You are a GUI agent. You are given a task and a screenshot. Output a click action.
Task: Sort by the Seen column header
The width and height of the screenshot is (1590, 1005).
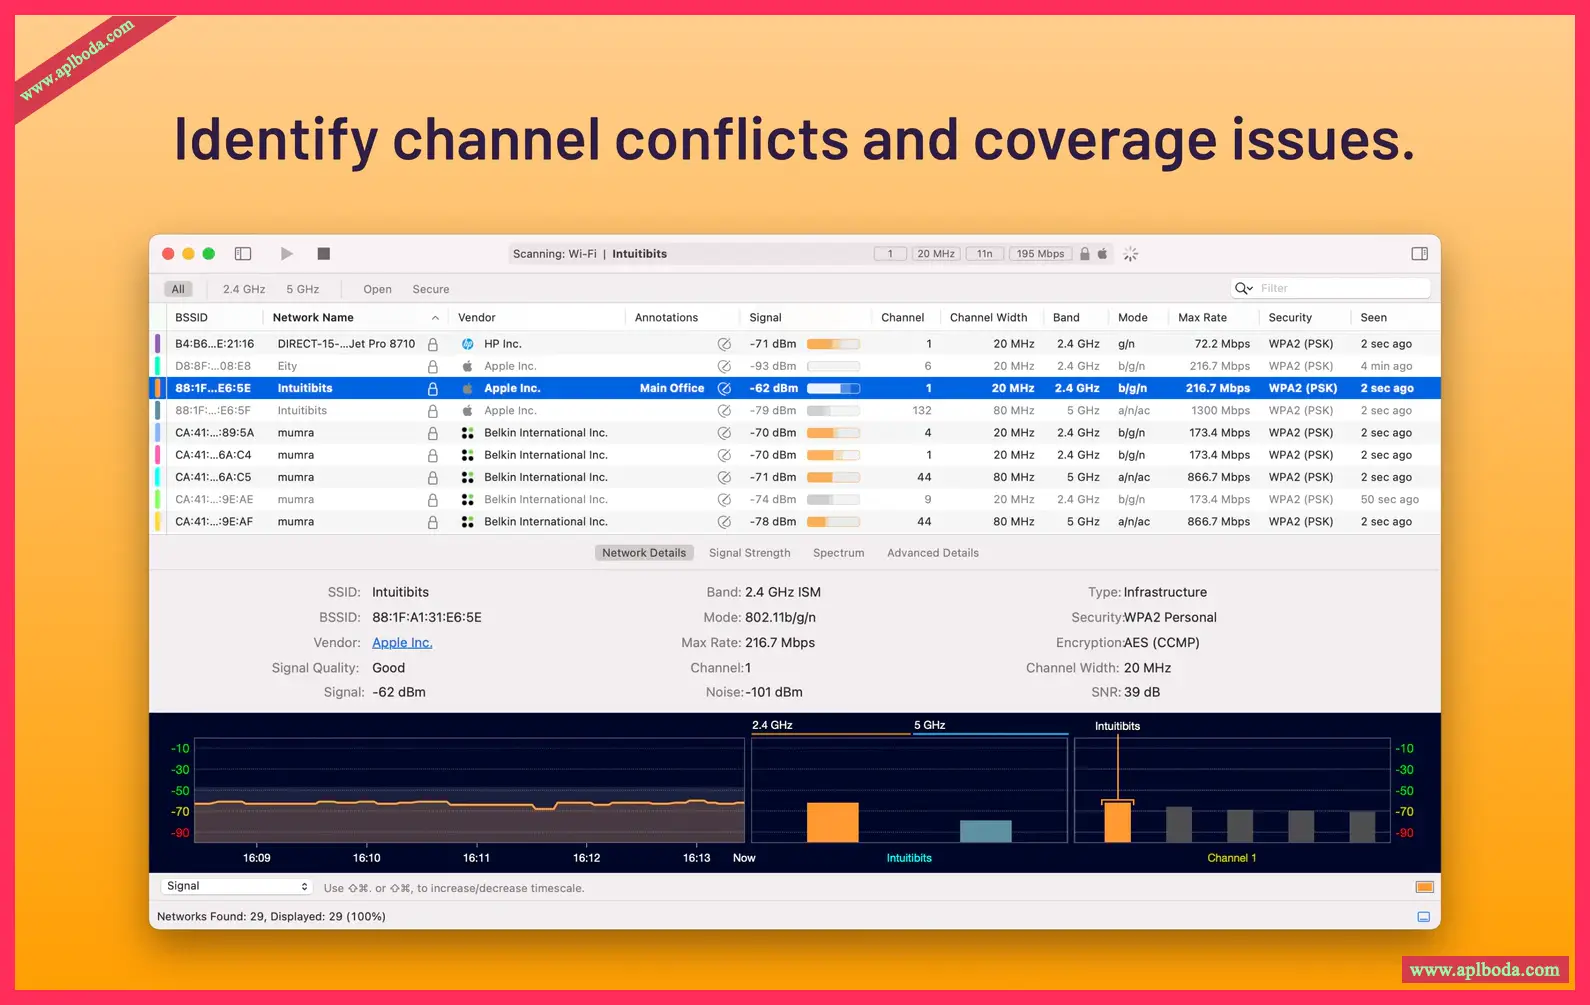1373,318
